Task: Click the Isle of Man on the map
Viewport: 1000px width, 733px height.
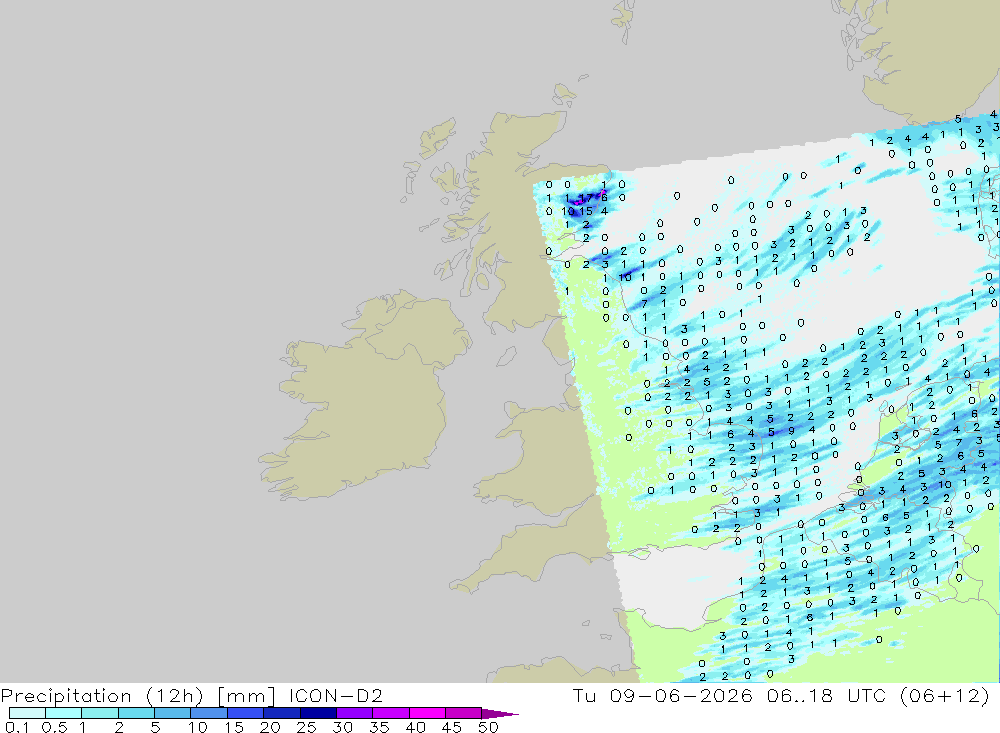Action: (506, 355)
